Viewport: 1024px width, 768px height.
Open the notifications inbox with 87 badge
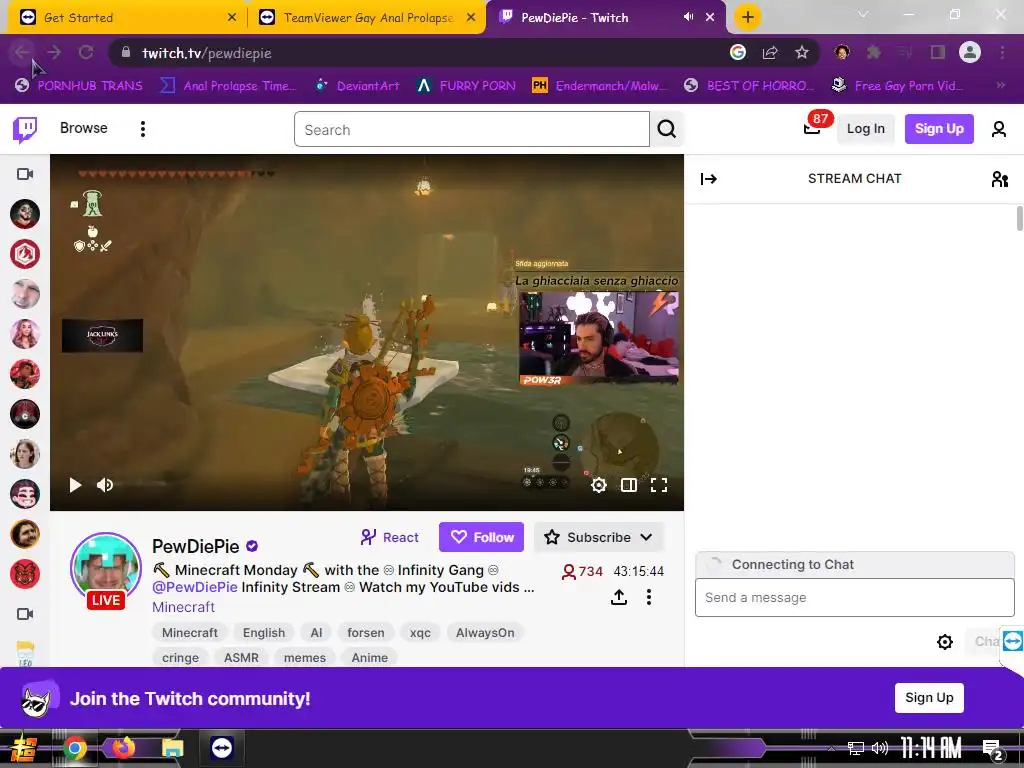tap(812, 127)
